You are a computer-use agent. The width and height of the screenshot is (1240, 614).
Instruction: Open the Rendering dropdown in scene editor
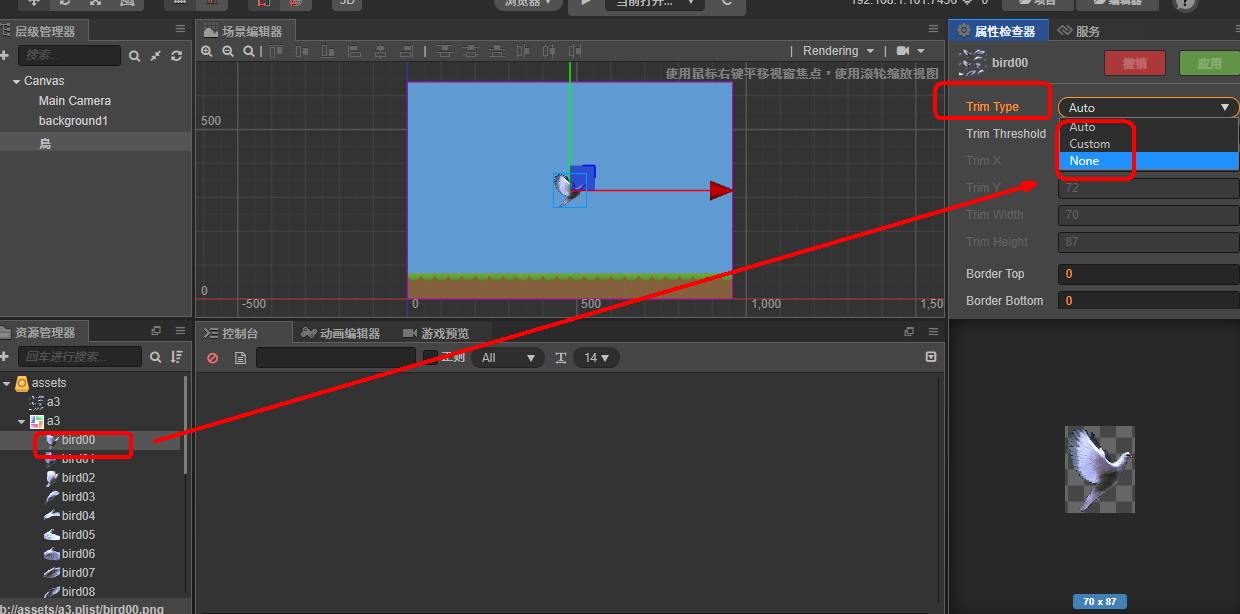pyautogui.click(x=839, y=51)
